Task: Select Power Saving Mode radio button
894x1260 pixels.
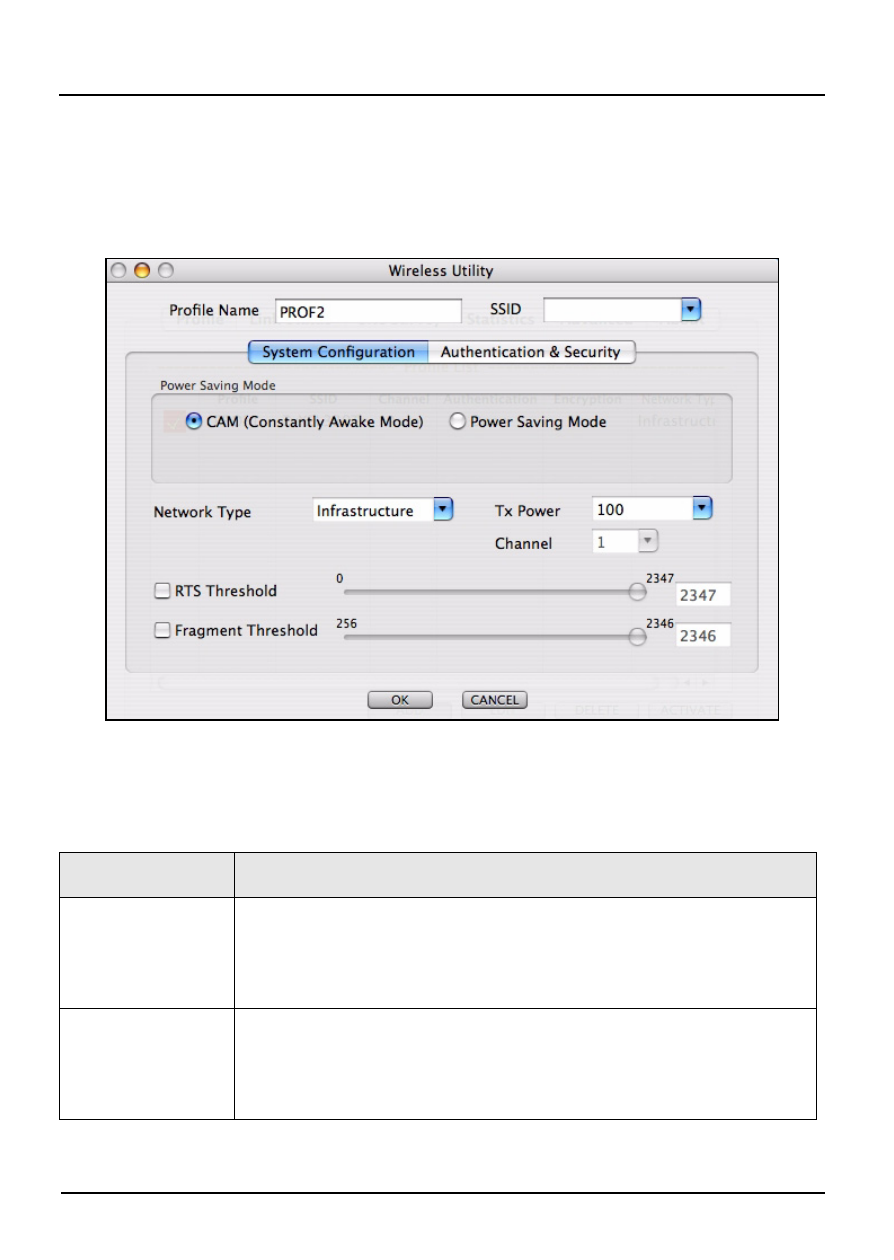Action: tap(458, 422)
